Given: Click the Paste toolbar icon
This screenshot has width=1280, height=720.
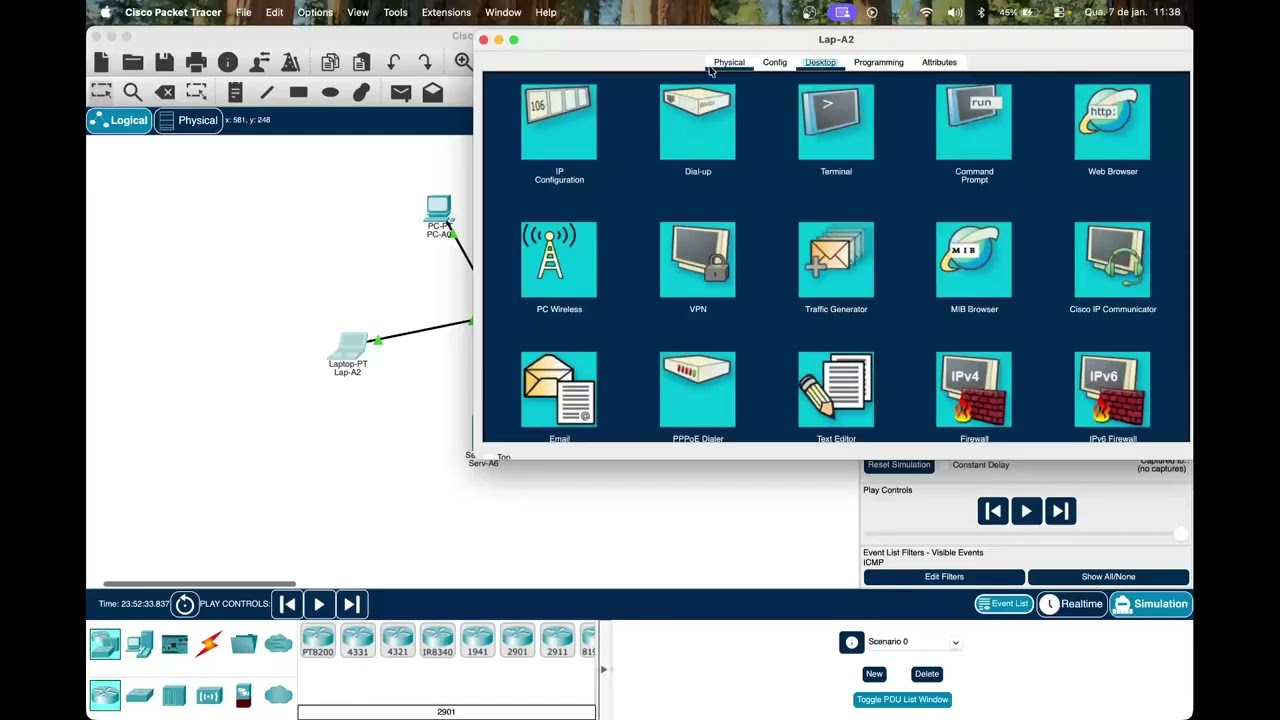Looking at the screenshot, I should tap(361, 62).
